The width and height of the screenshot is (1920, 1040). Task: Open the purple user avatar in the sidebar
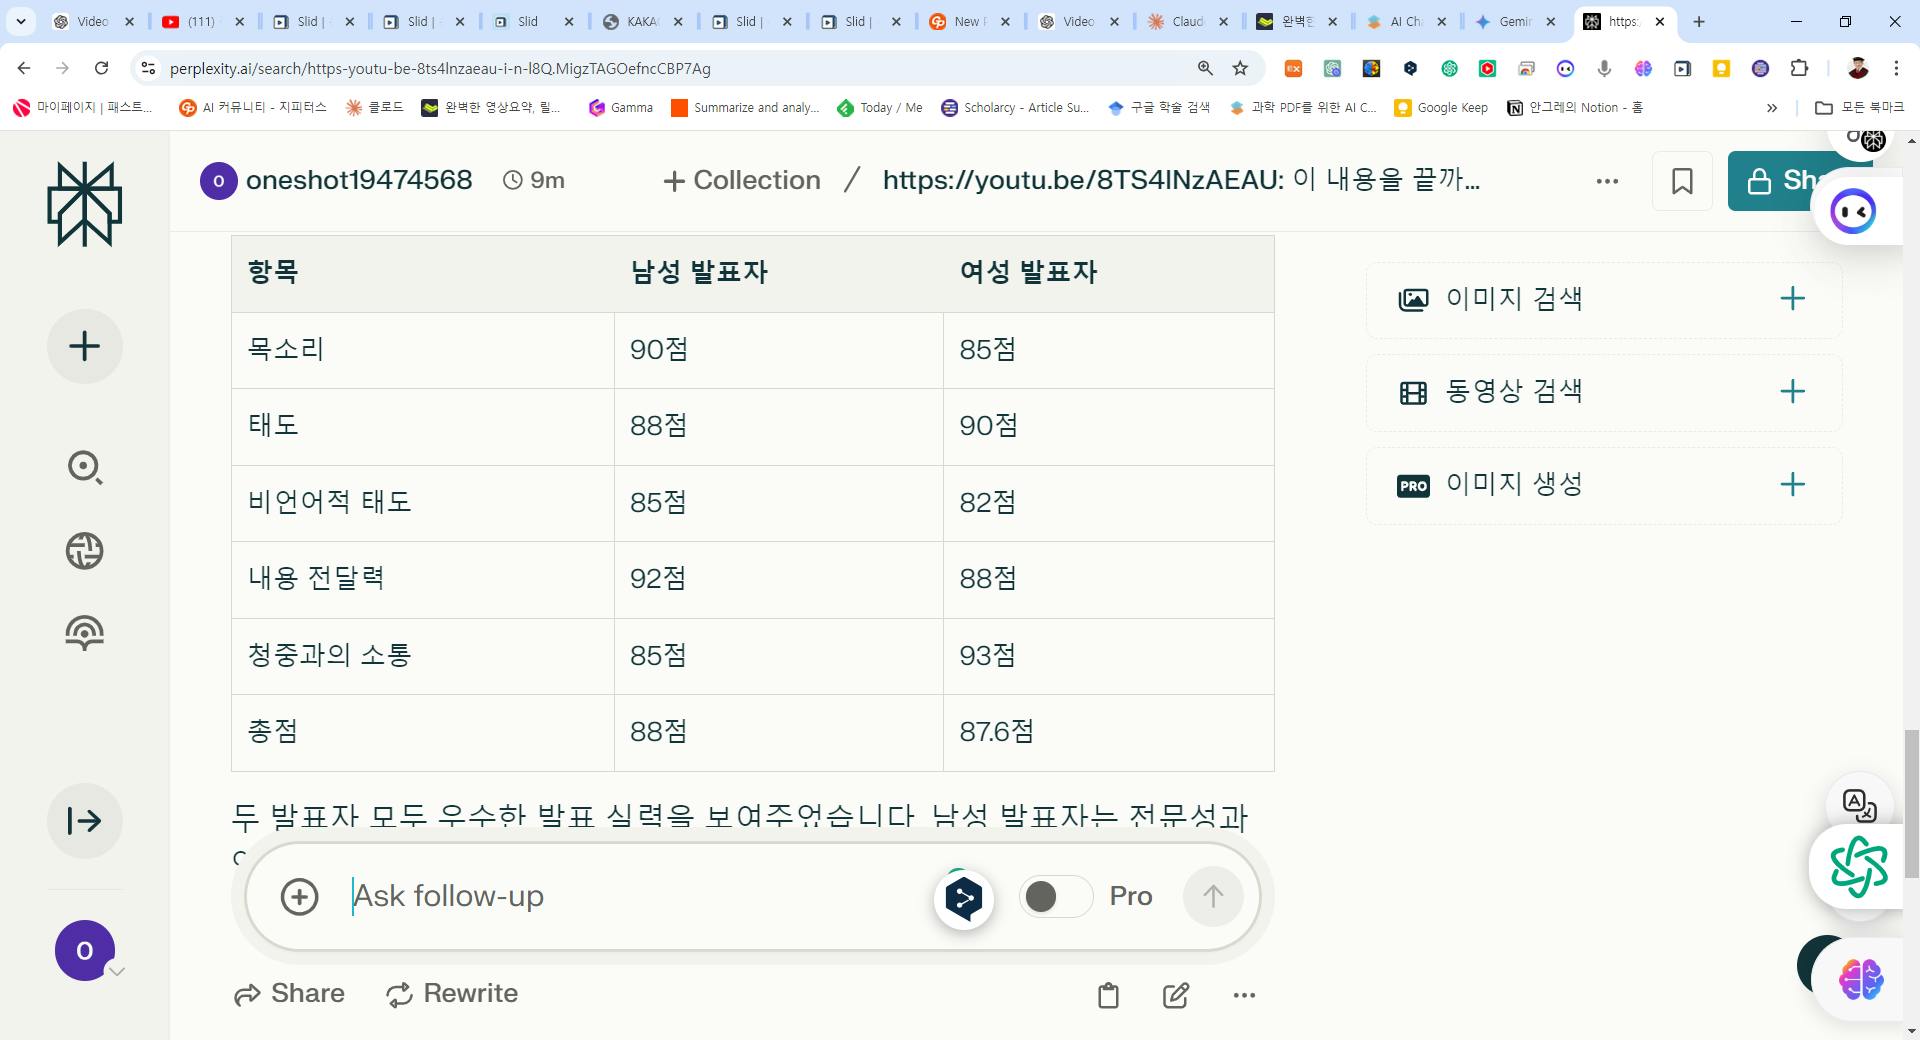tap(84, 950)
